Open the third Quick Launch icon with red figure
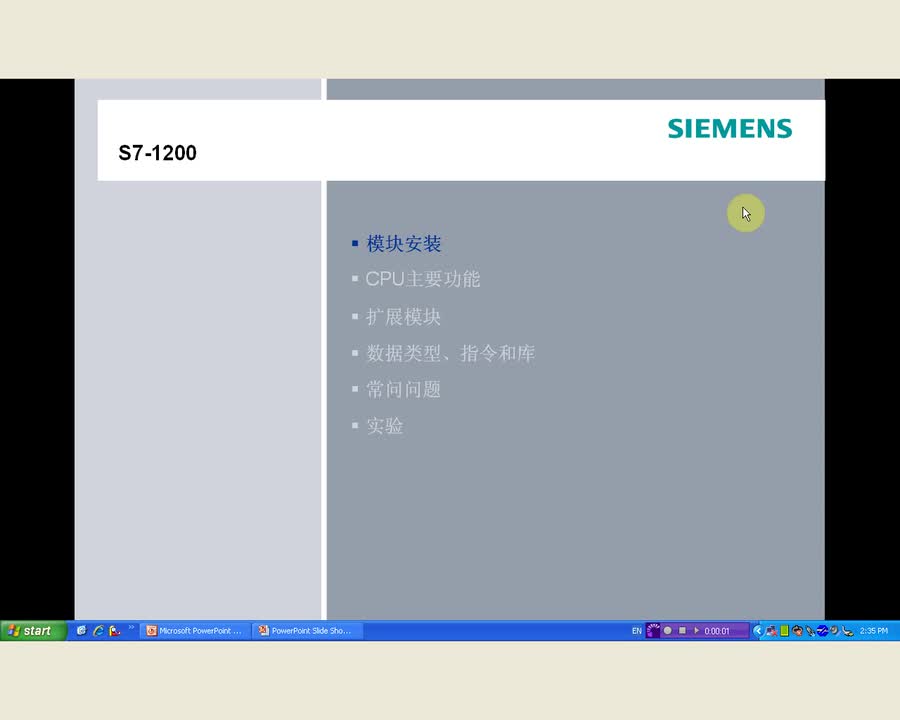This screenshot has height=720, width=900. (x=115, y=630)
